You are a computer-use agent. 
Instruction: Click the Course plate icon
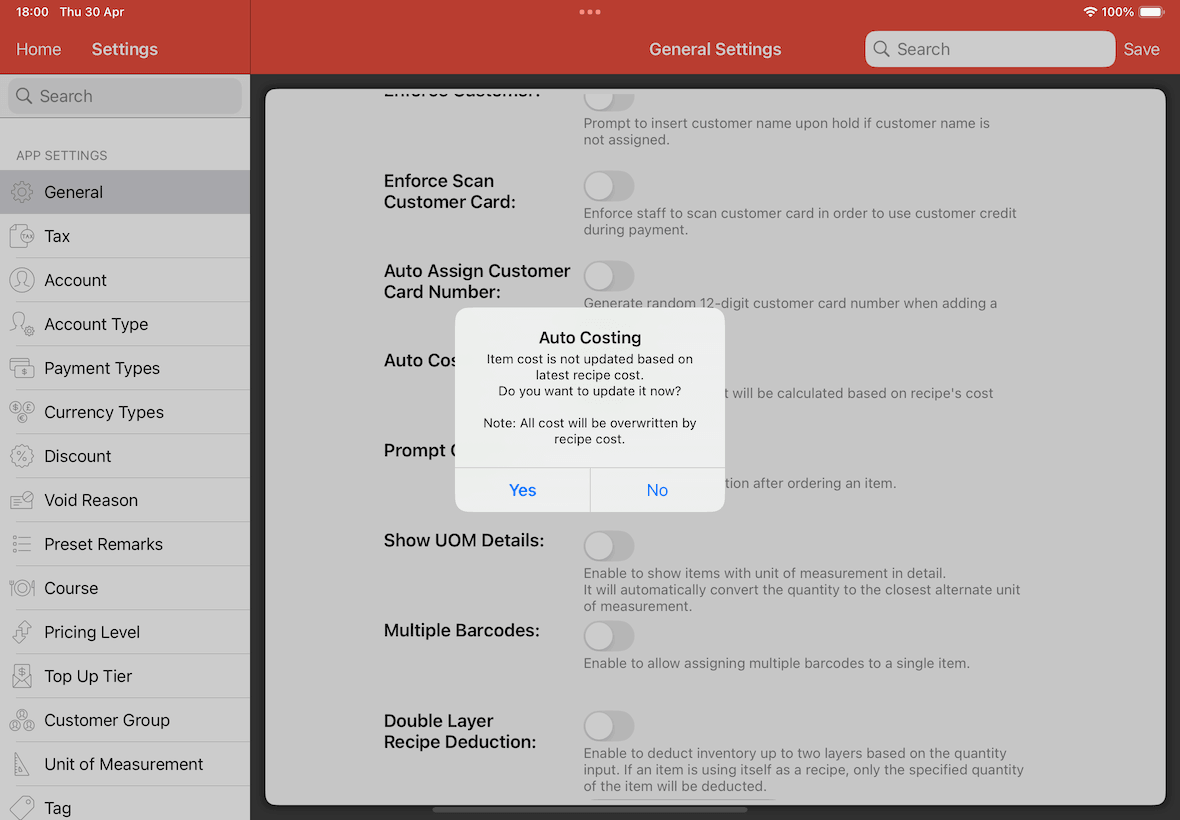coord(22,588)
